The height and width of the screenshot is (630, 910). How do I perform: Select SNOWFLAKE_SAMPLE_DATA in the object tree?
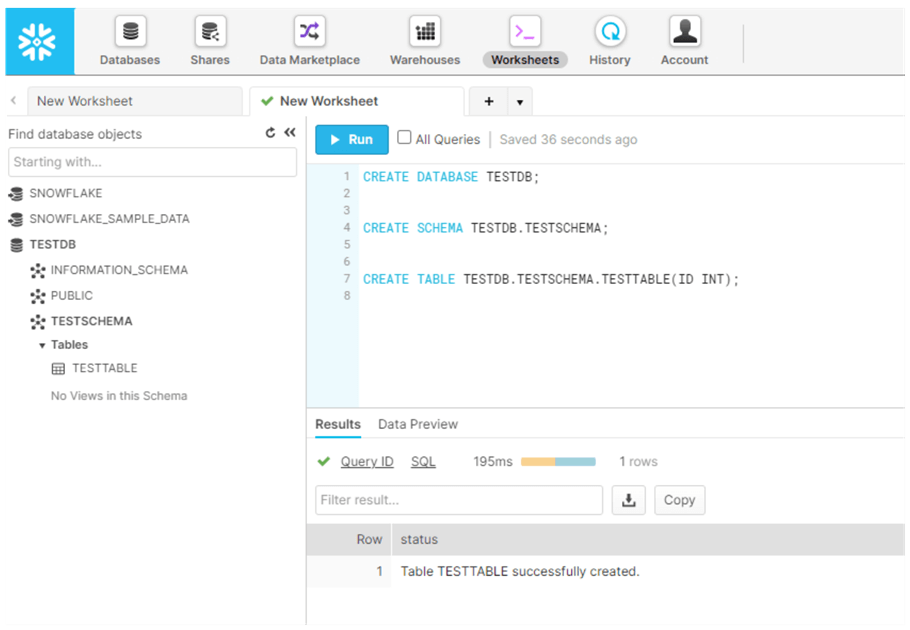click(x=110, y=219)
